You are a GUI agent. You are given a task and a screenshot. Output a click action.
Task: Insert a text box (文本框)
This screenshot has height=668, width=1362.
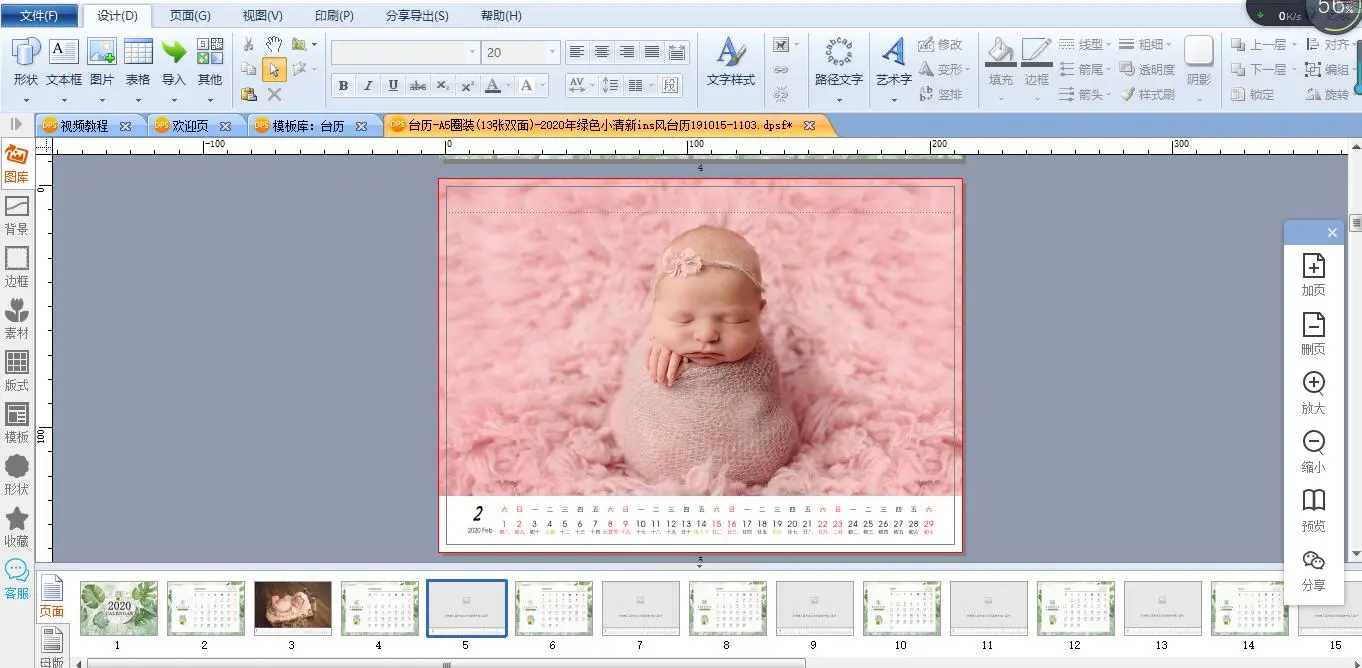64,60
